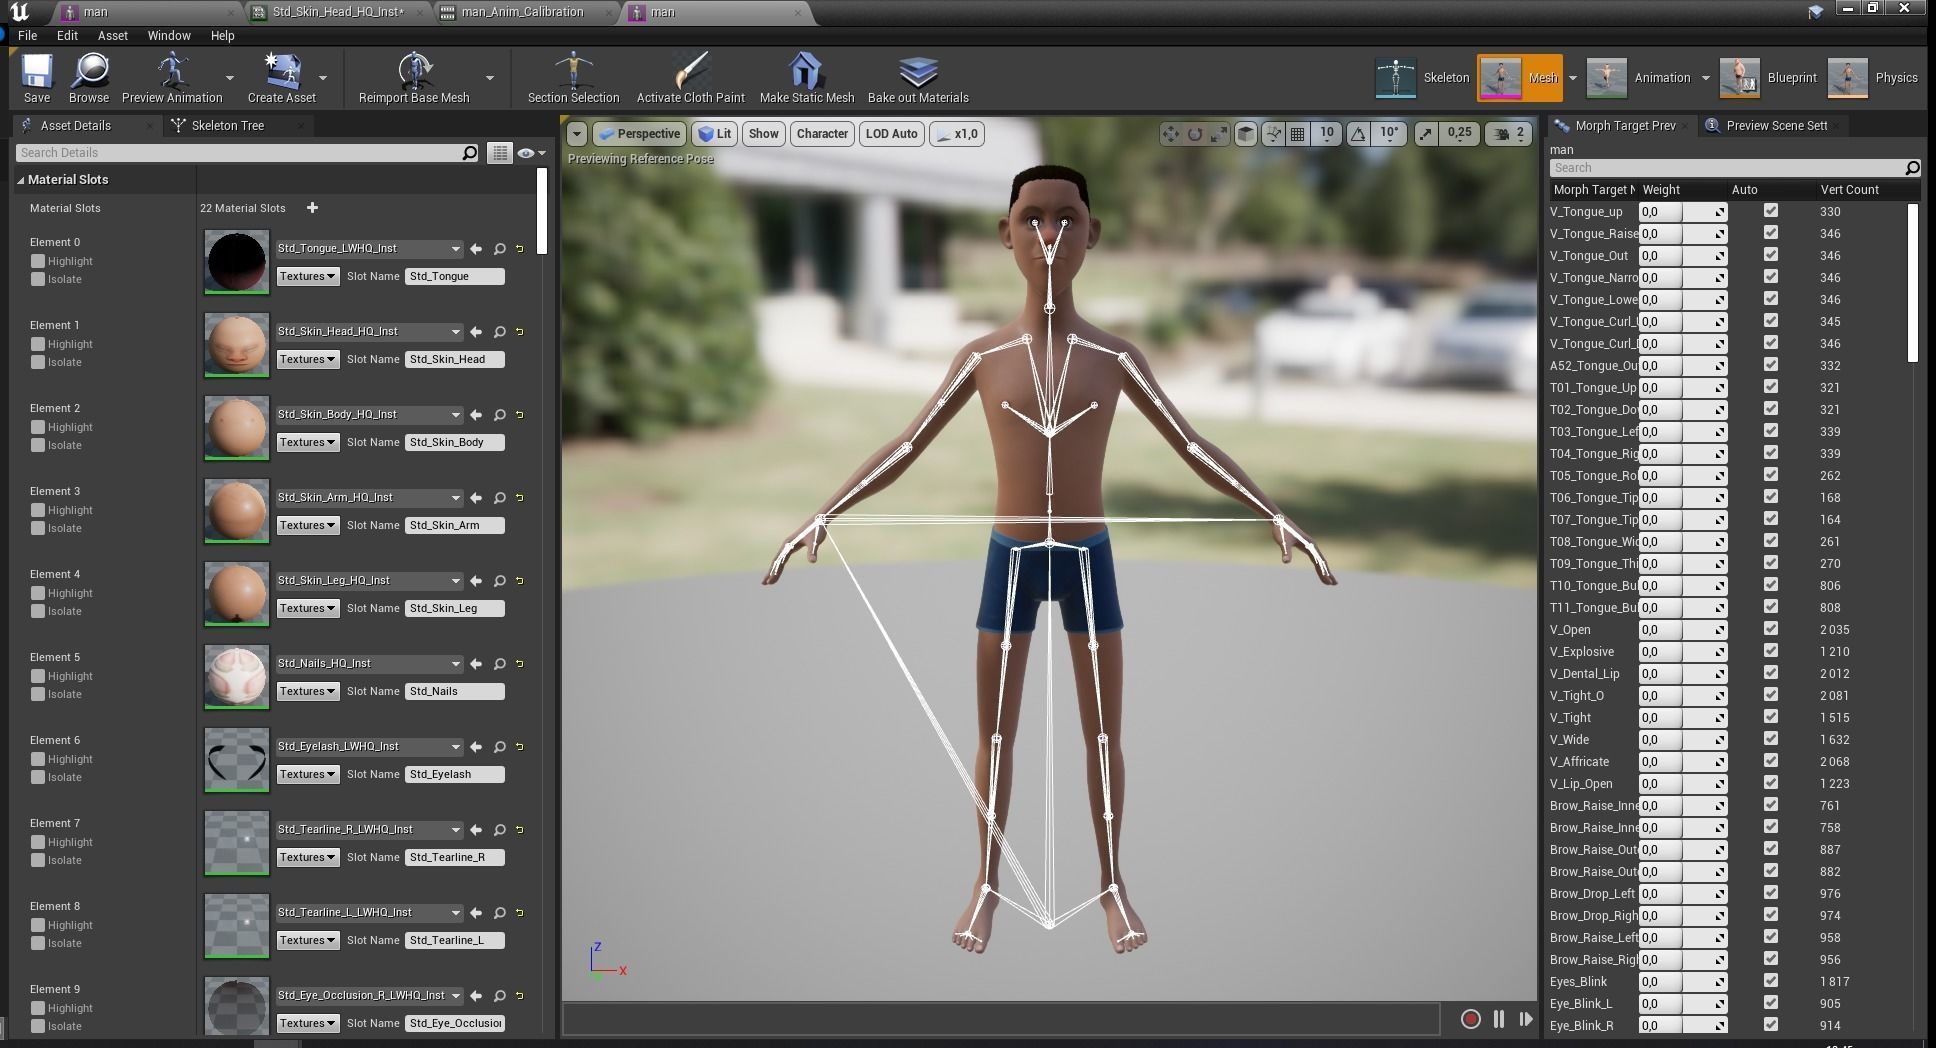The width and height of the screenshot is (1936, 1048).
Task: Reset Std_Skin_Body material to default
Action: click(520, 415)
